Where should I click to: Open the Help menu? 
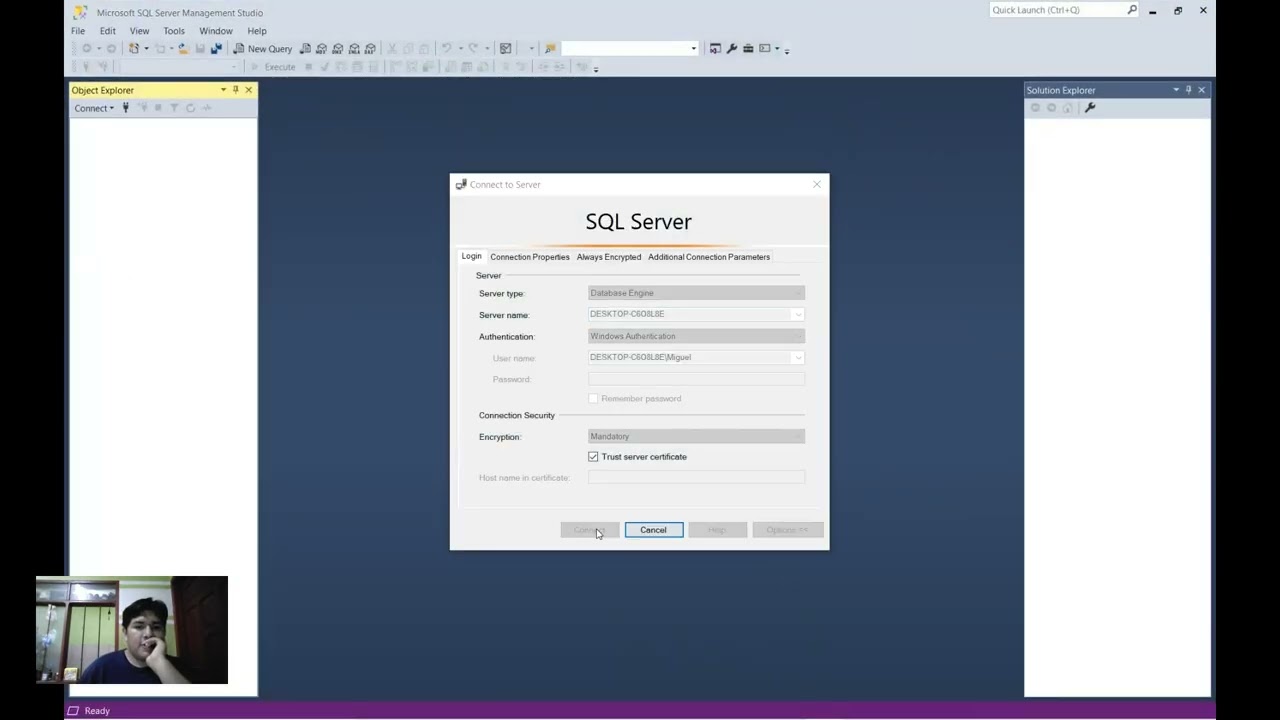tap(257, 31)
